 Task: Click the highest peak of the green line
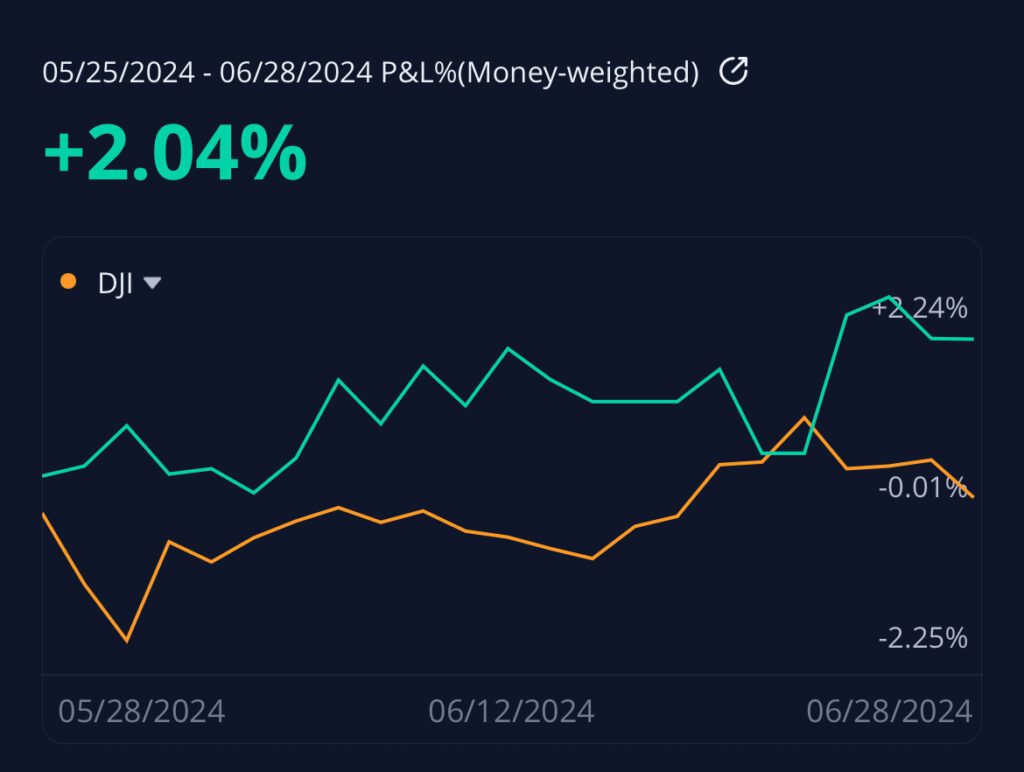coord(889,296)
